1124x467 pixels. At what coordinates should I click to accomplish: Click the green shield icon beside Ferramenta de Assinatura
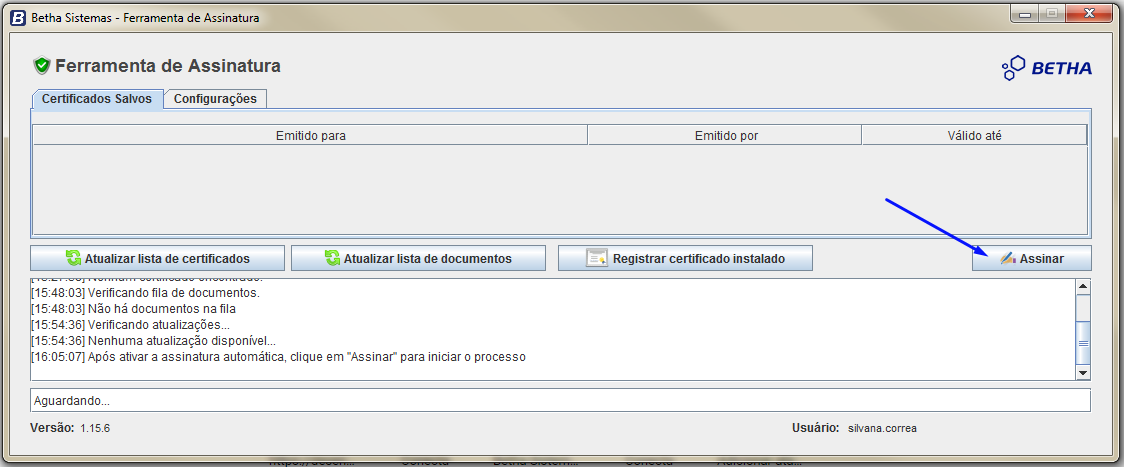click(42, 66)
